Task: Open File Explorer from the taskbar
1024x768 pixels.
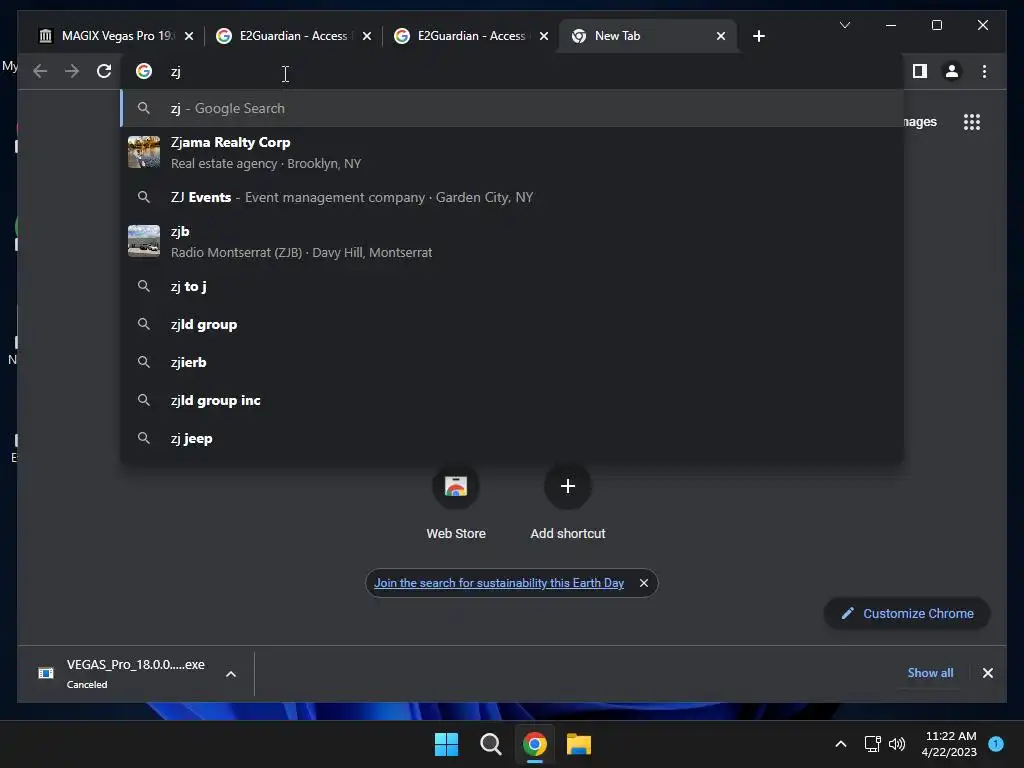Action: [579, 744]
